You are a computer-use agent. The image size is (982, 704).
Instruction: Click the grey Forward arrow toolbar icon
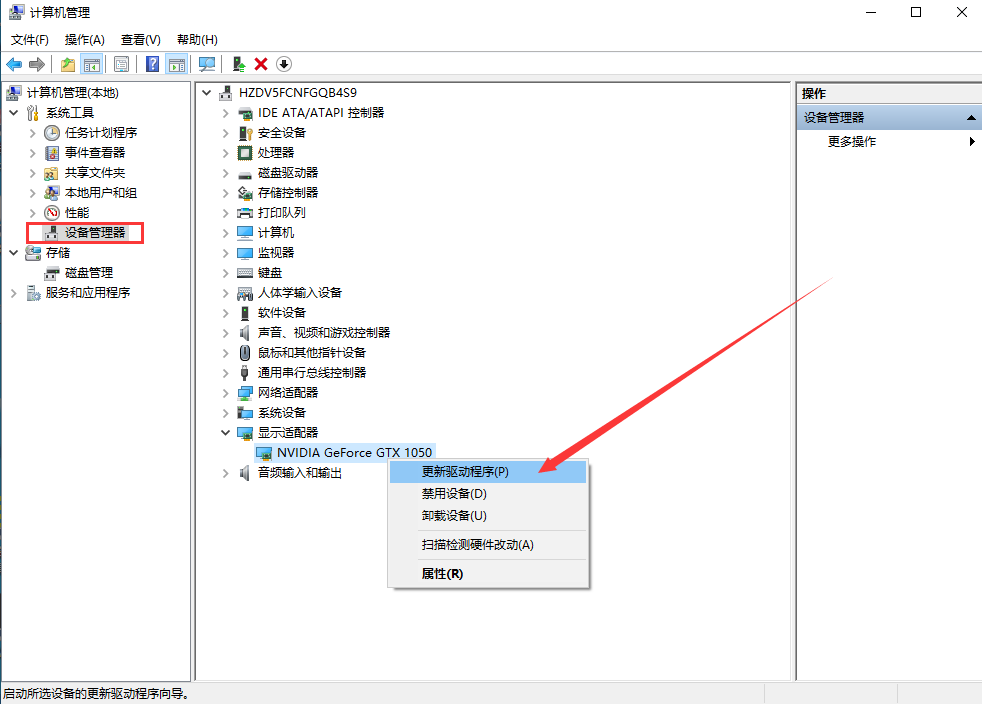tap(37, 64)
